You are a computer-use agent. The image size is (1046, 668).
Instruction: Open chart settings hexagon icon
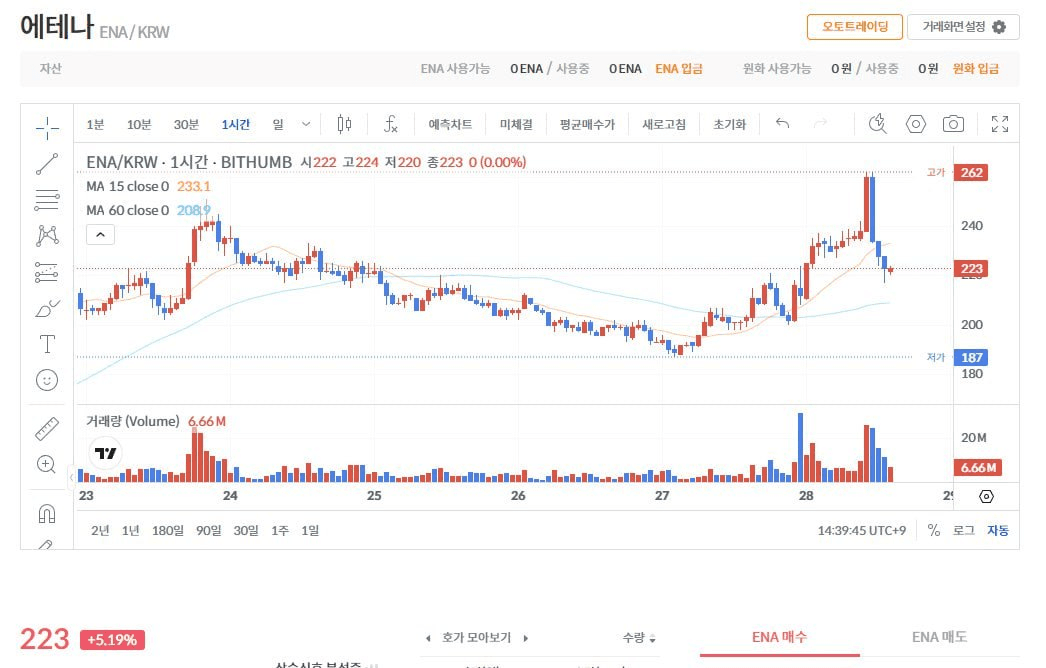click(916, 123)
